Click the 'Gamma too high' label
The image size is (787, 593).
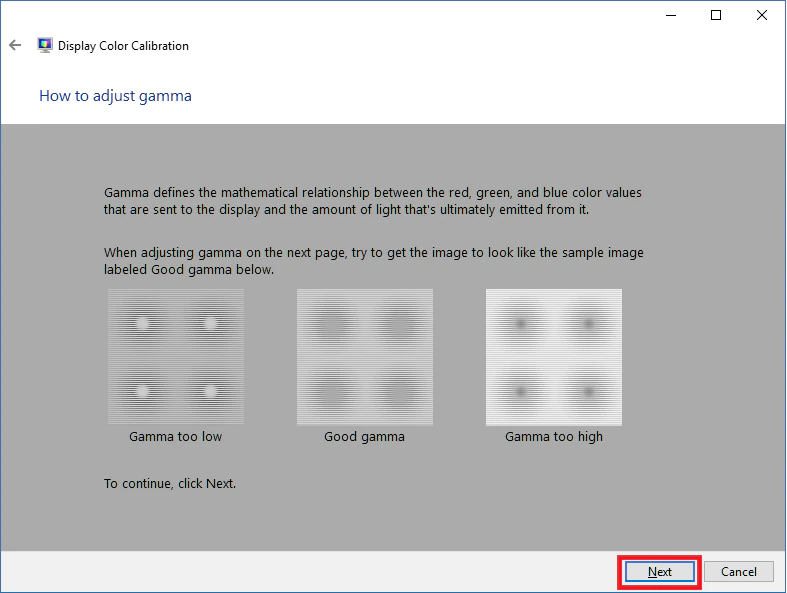point(554,436)
